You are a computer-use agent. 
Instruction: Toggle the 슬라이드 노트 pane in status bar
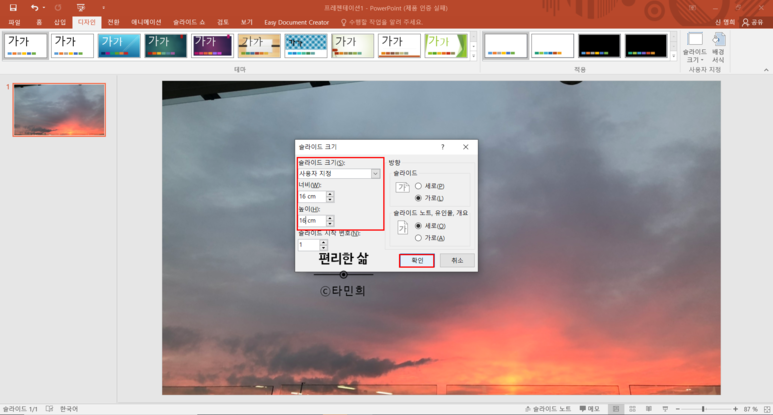(x=548, y=409)
